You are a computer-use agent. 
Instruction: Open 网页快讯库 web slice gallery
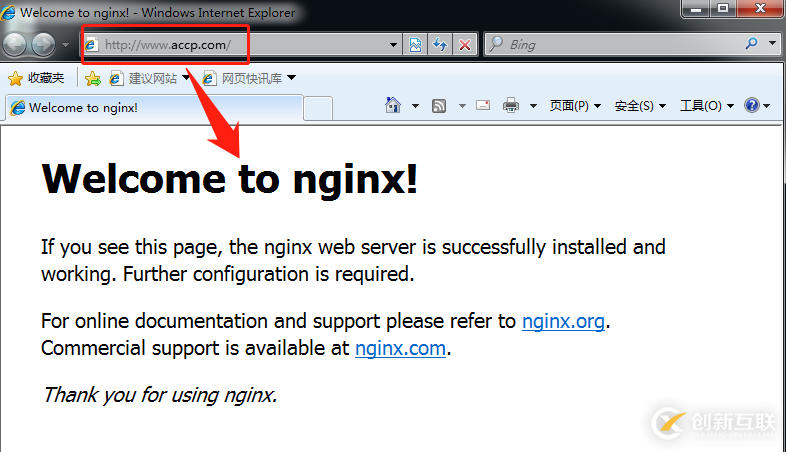(x=249, y=78)
